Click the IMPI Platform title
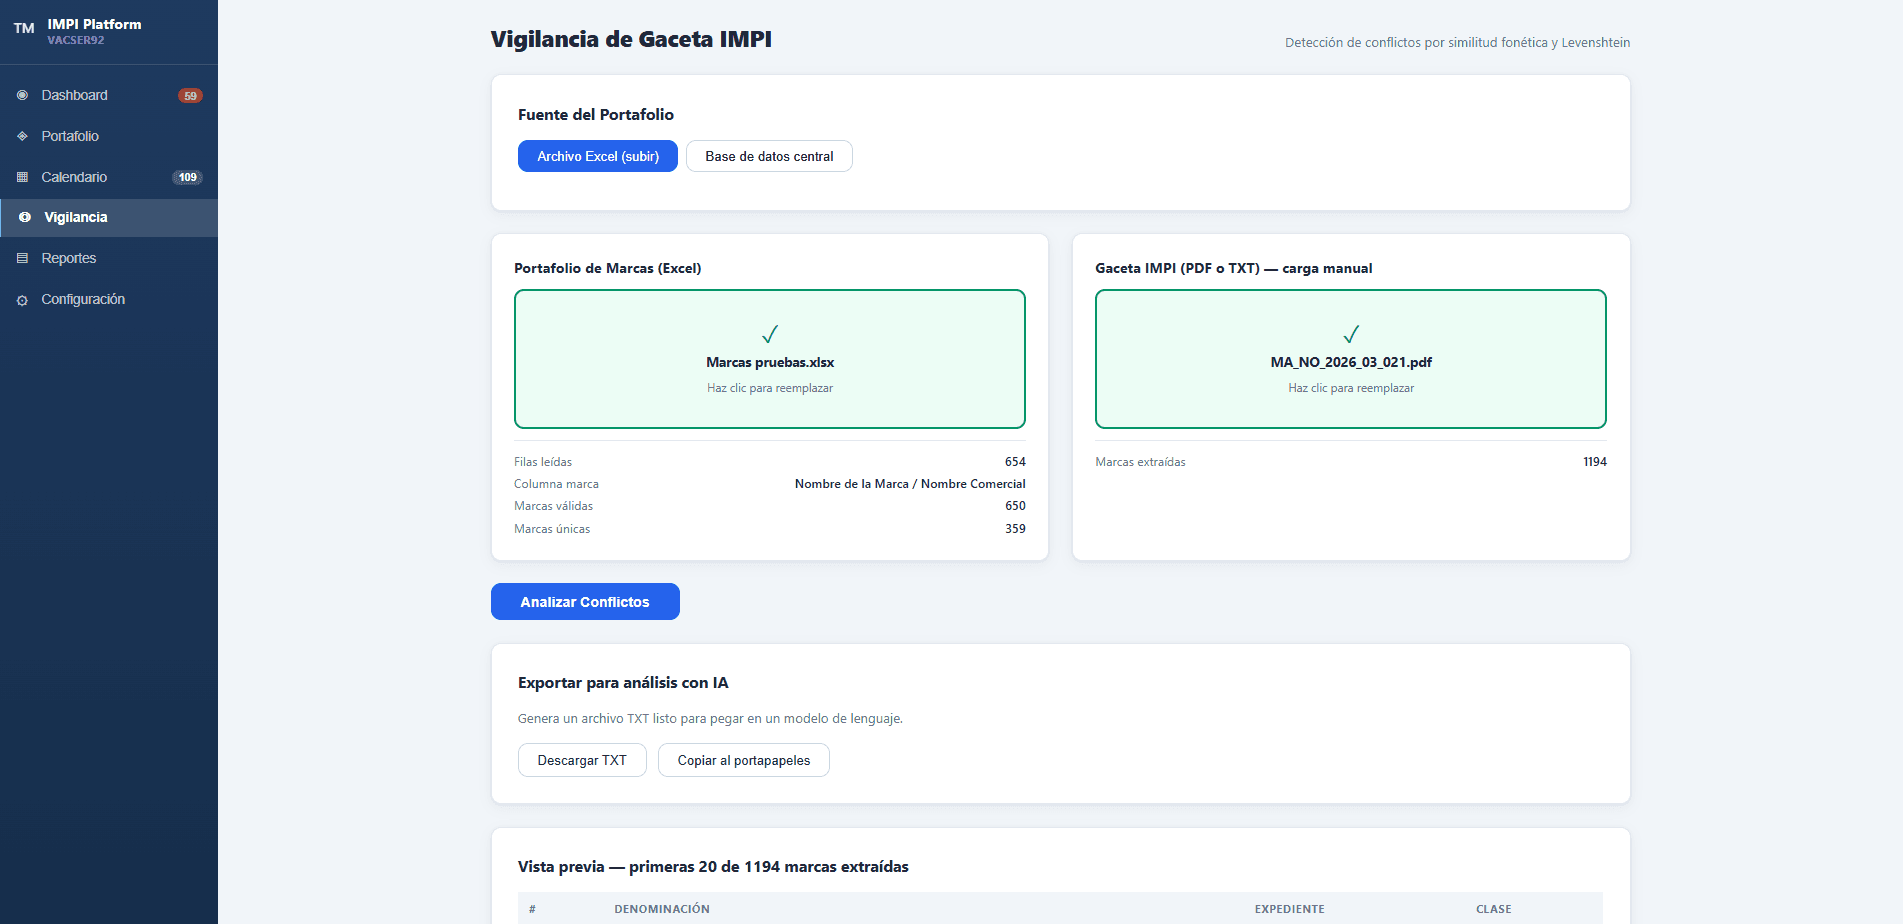 point(94,24)
